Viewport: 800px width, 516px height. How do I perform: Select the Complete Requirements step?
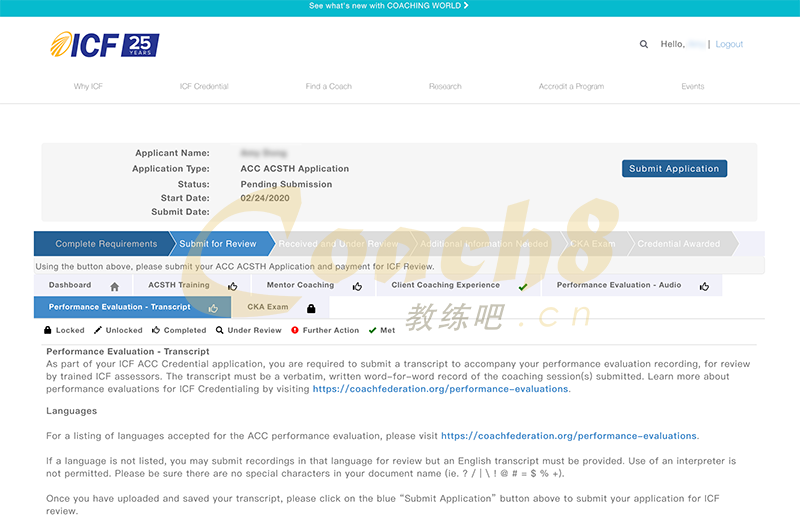tap(105, 244)
